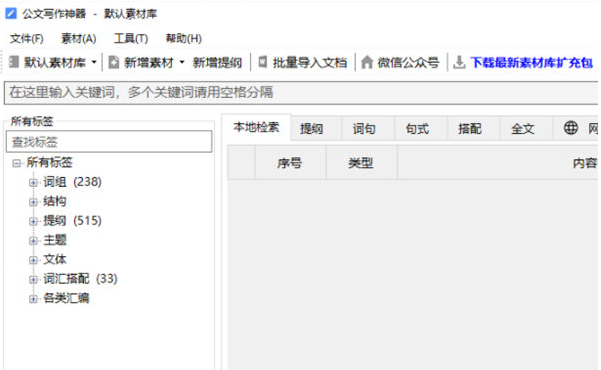Select the 主题 tag
Screen dimensions: 601x370
point(55,240)
